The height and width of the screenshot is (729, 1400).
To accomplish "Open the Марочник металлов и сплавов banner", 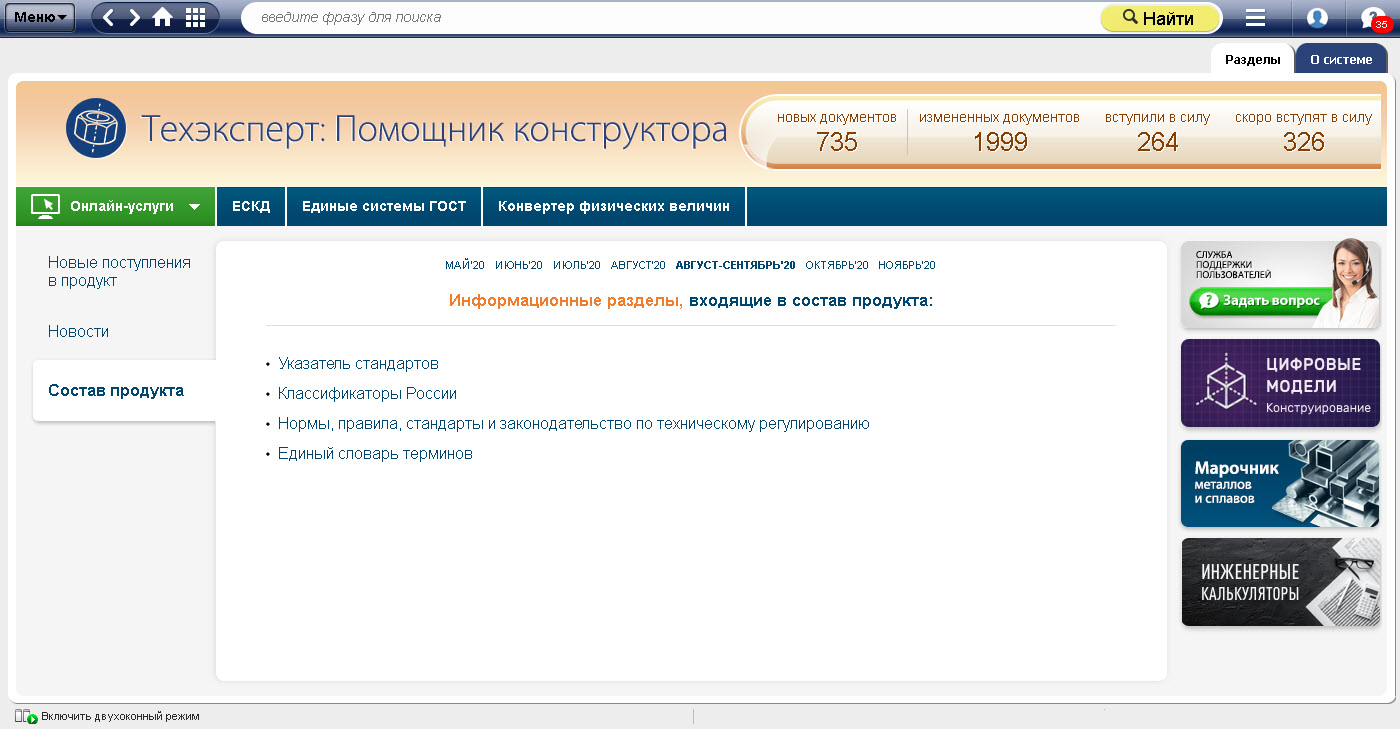I will pyautogui.click(x=1280, y=483).
